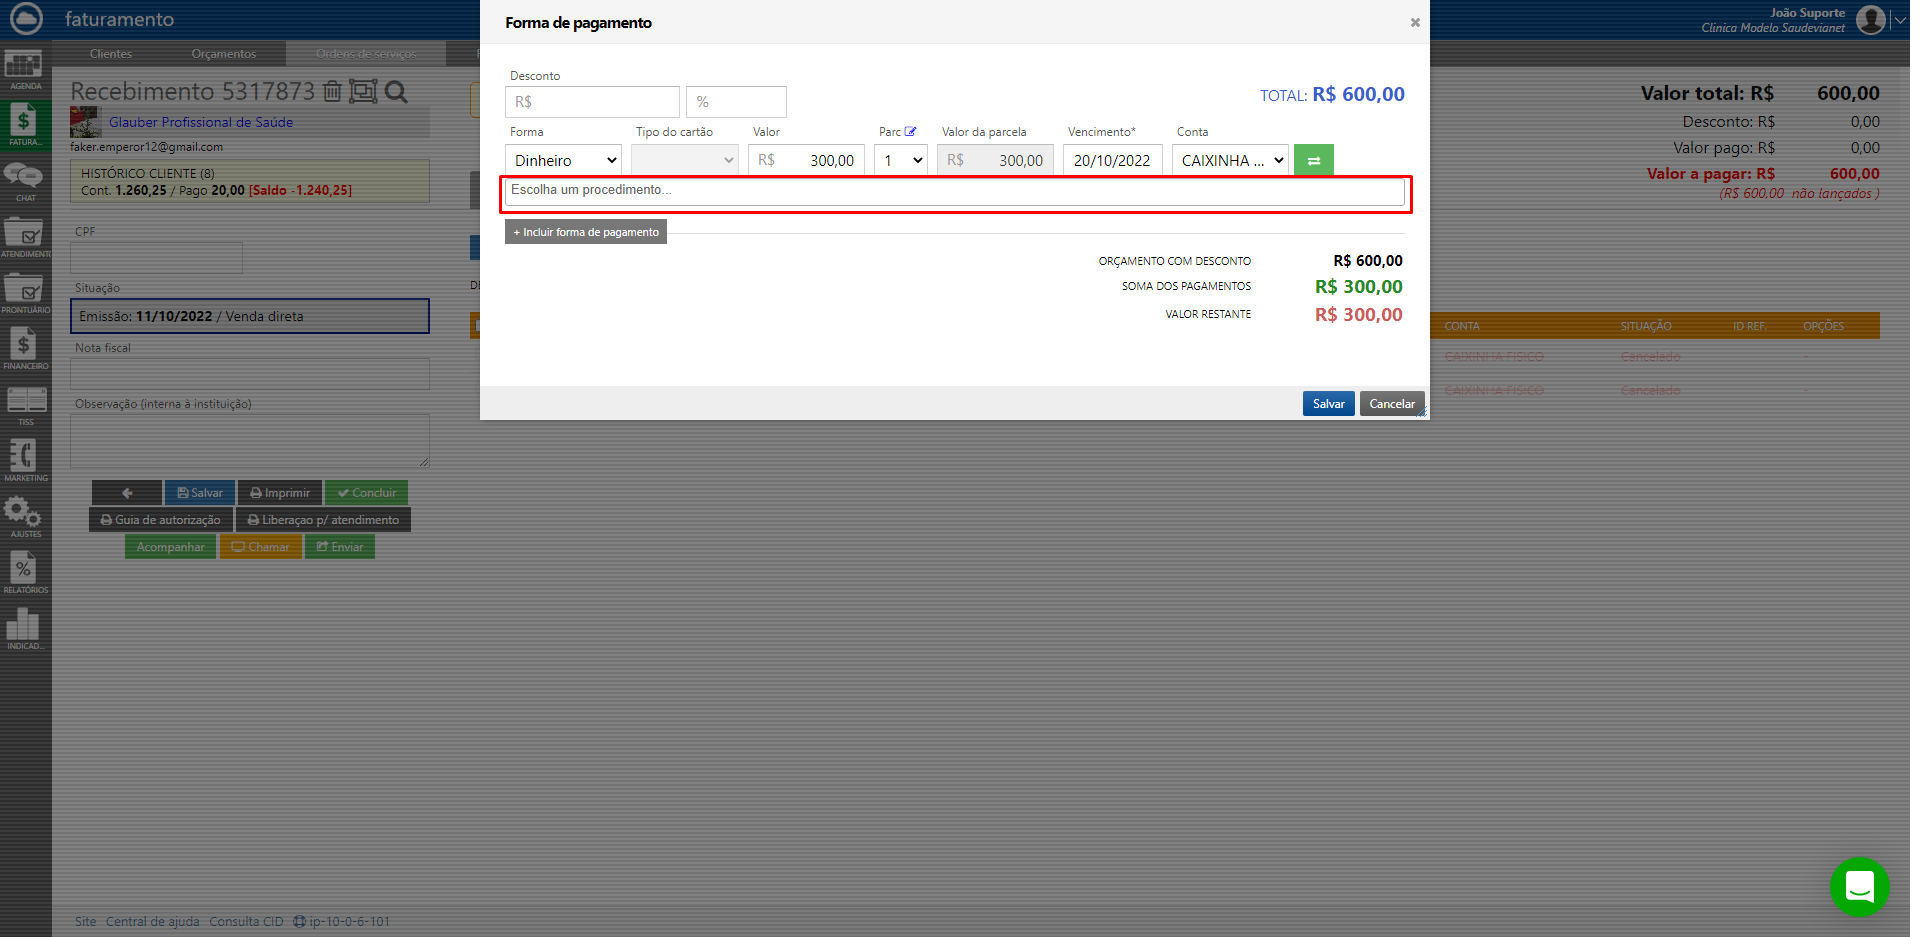The width and height of the screenshot is (1919, 937).
Task: Open the TISS module in the sidebar
Action: click(25, 406)
